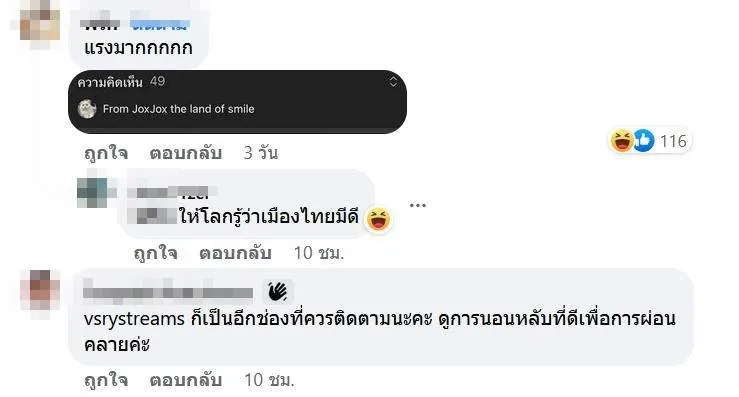Click ตอบกลับ under the แรงมาก comment
Viewport: 739px width, 397px height.
point(186,153)
